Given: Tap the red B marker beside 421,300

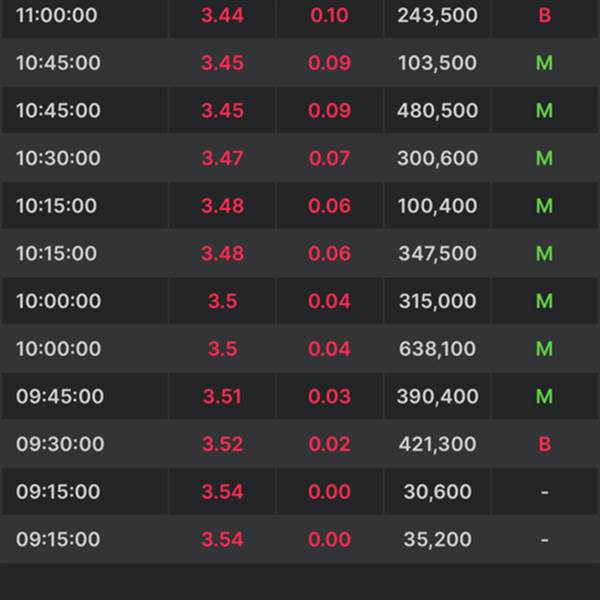Looking at the screenshot, I should point(544,444).
